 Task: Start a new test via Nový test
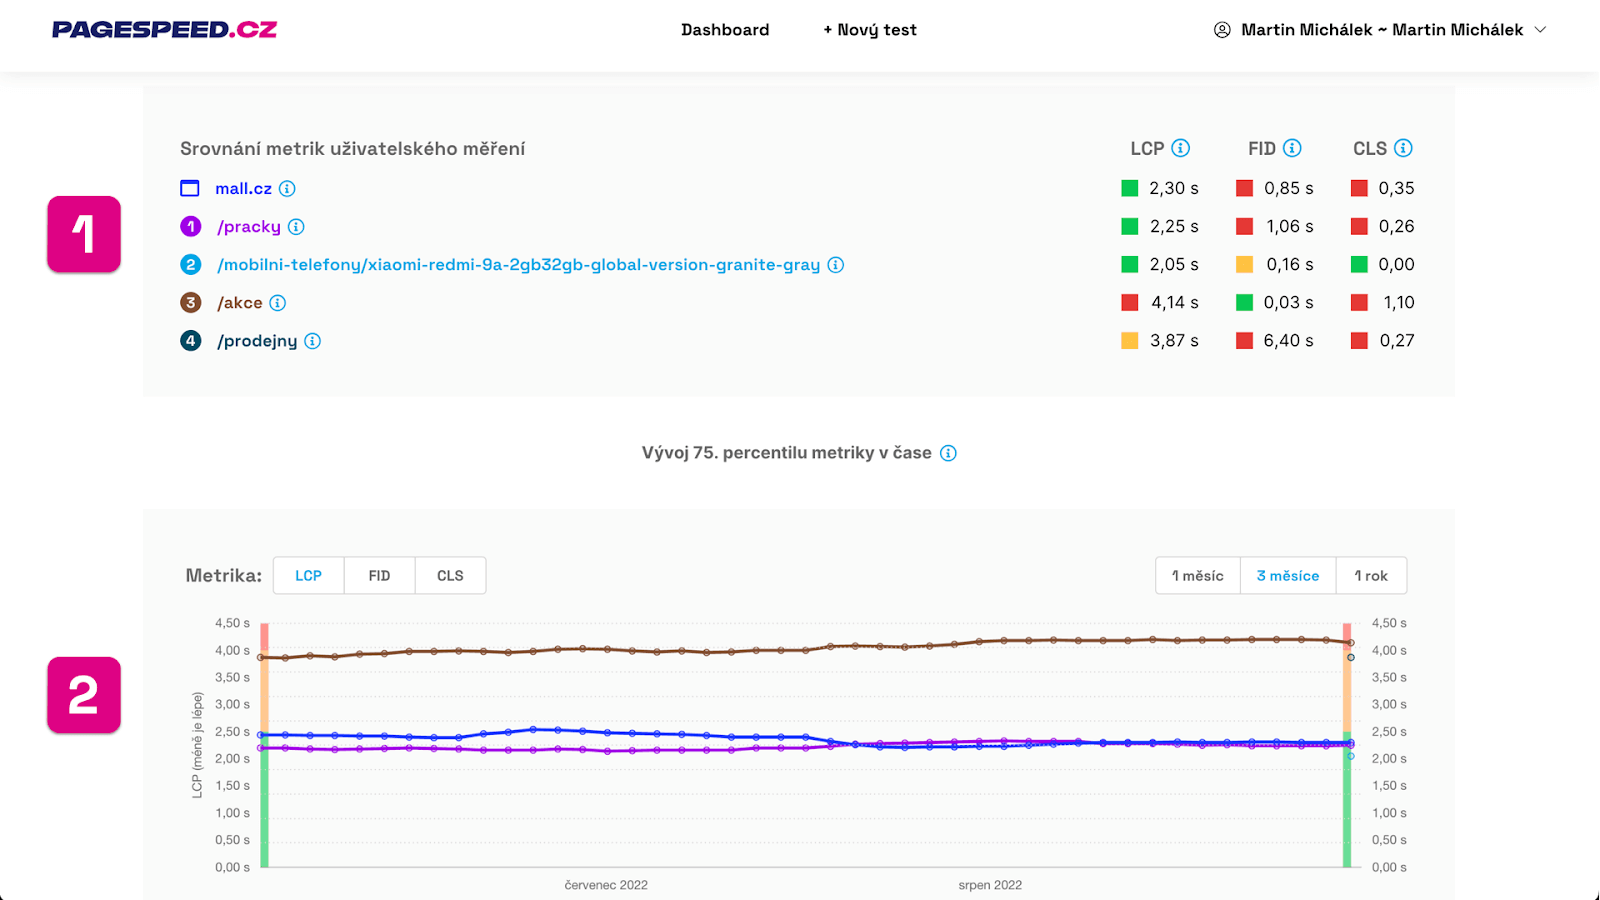tap(869, 29)
